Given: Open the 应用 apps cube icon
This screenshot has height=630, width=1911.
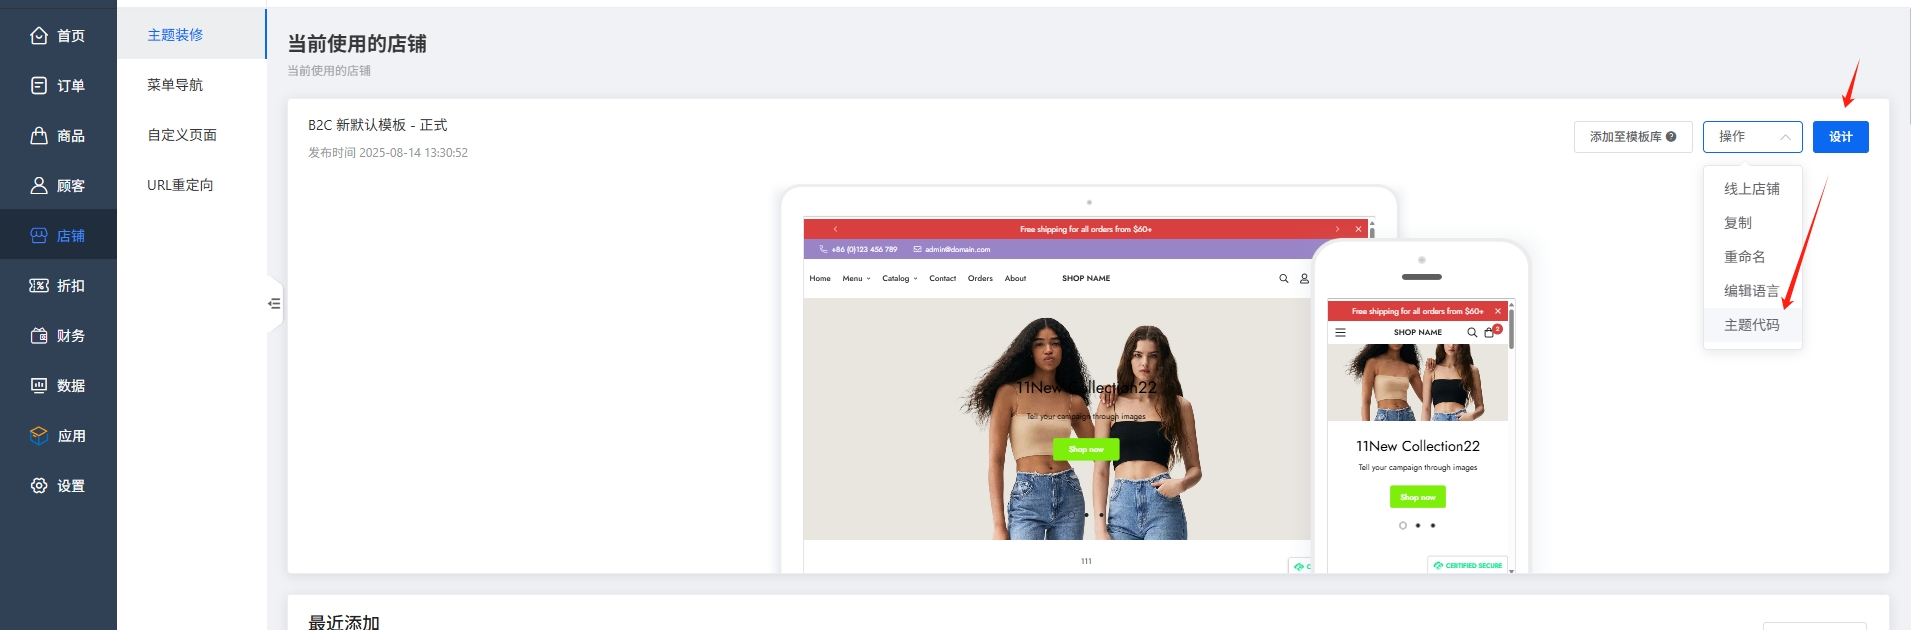Looking at the screenshot, I should click(39, 436).
